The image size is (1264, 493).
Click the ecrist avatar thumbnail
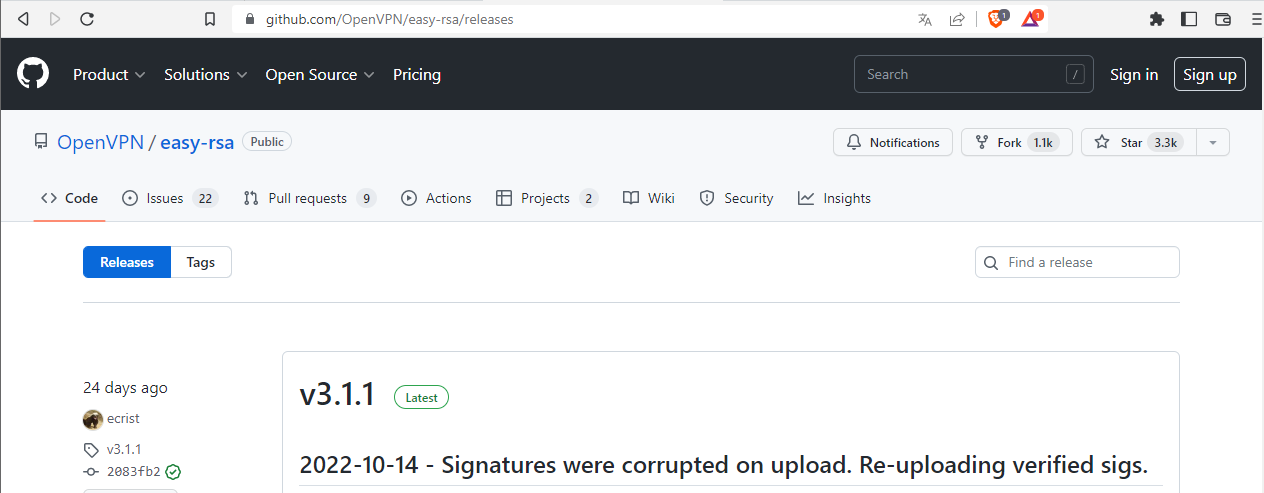click(x=93, y=419)
